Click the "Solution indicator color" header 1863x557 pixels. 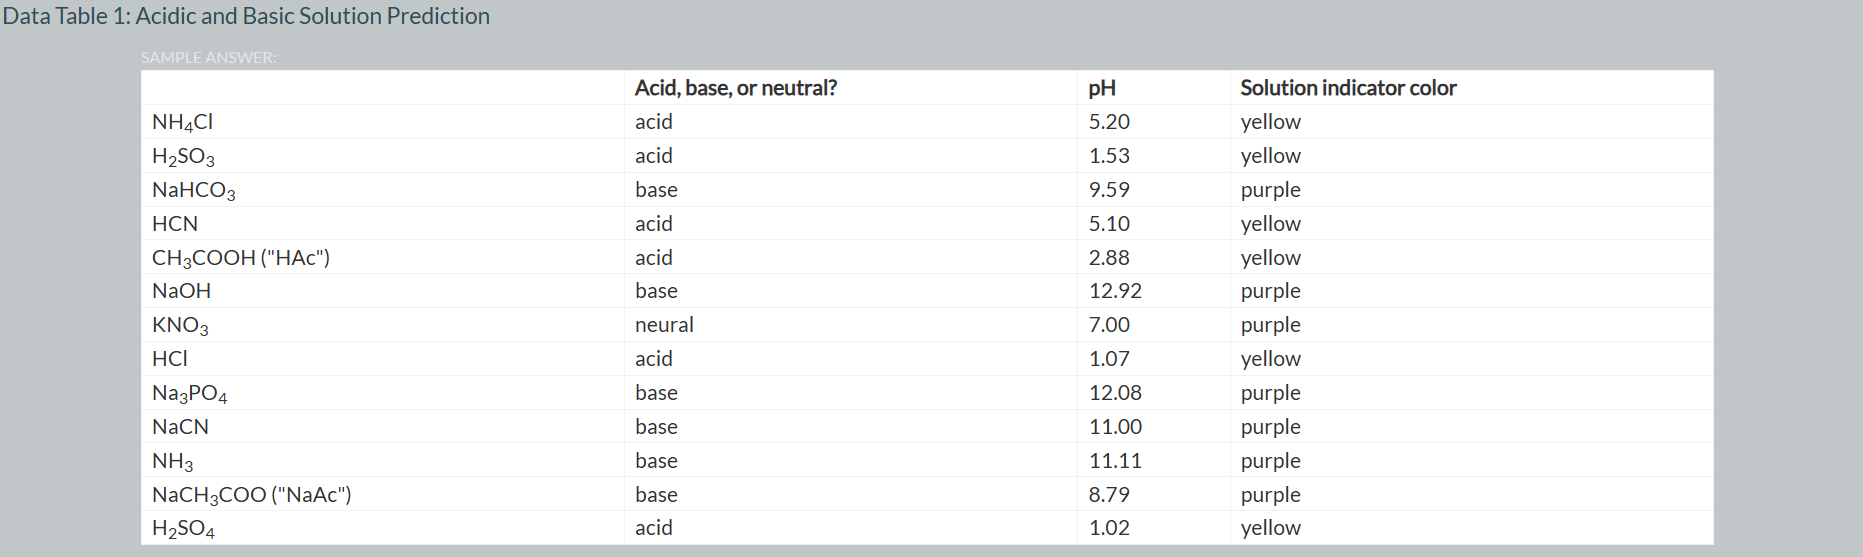pos(1347,88)
